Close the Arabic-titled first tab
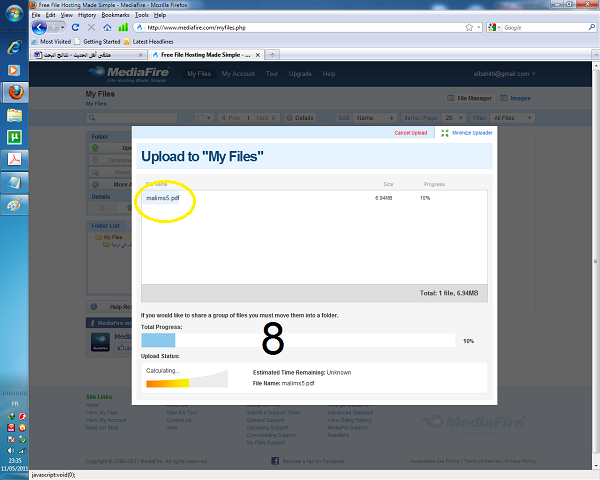This screenshot has height=480, width=600. point(140,55)
